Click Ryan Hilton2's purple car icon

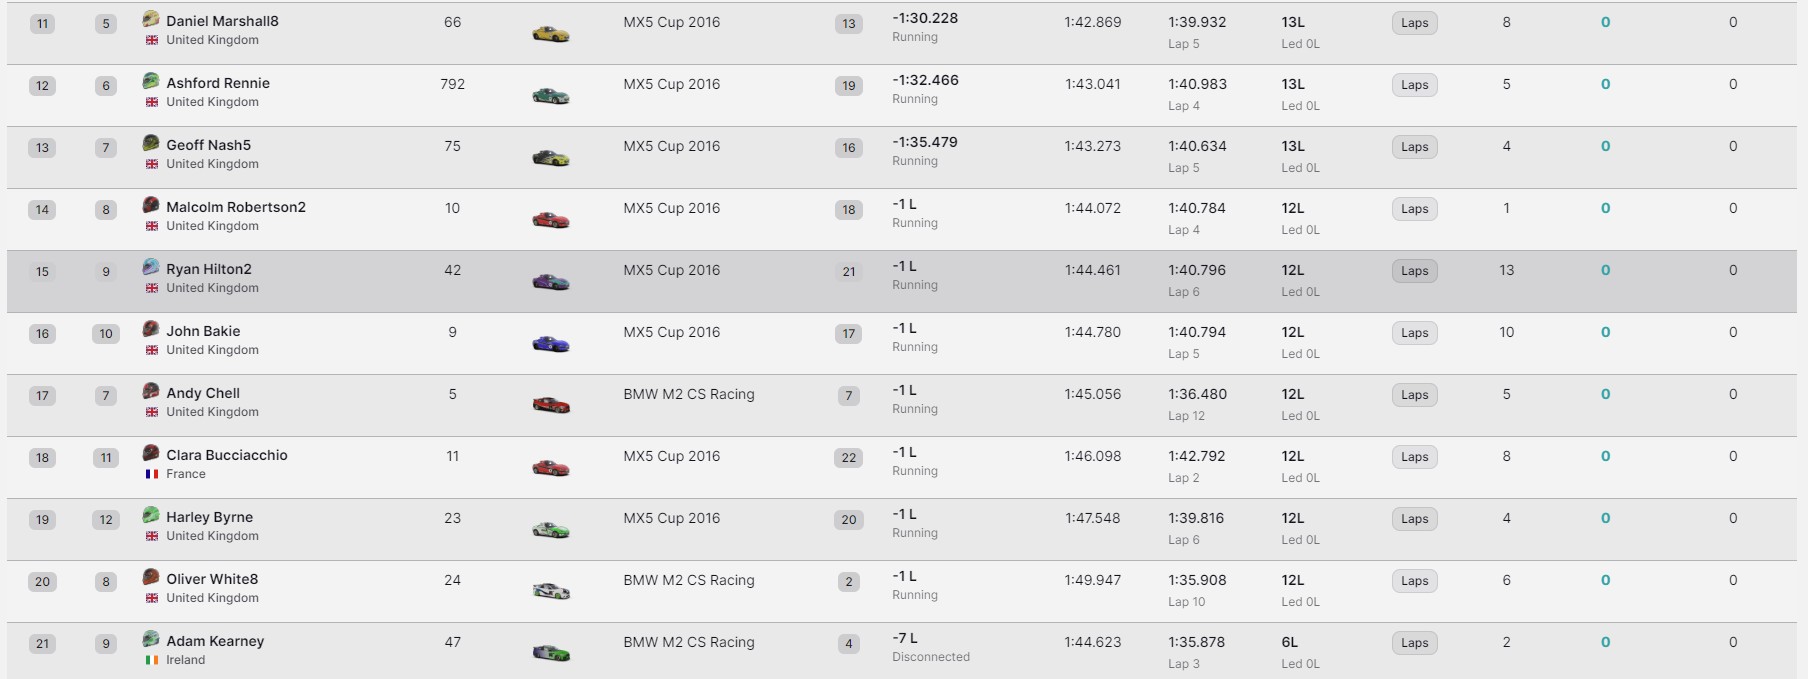(550, 282)
